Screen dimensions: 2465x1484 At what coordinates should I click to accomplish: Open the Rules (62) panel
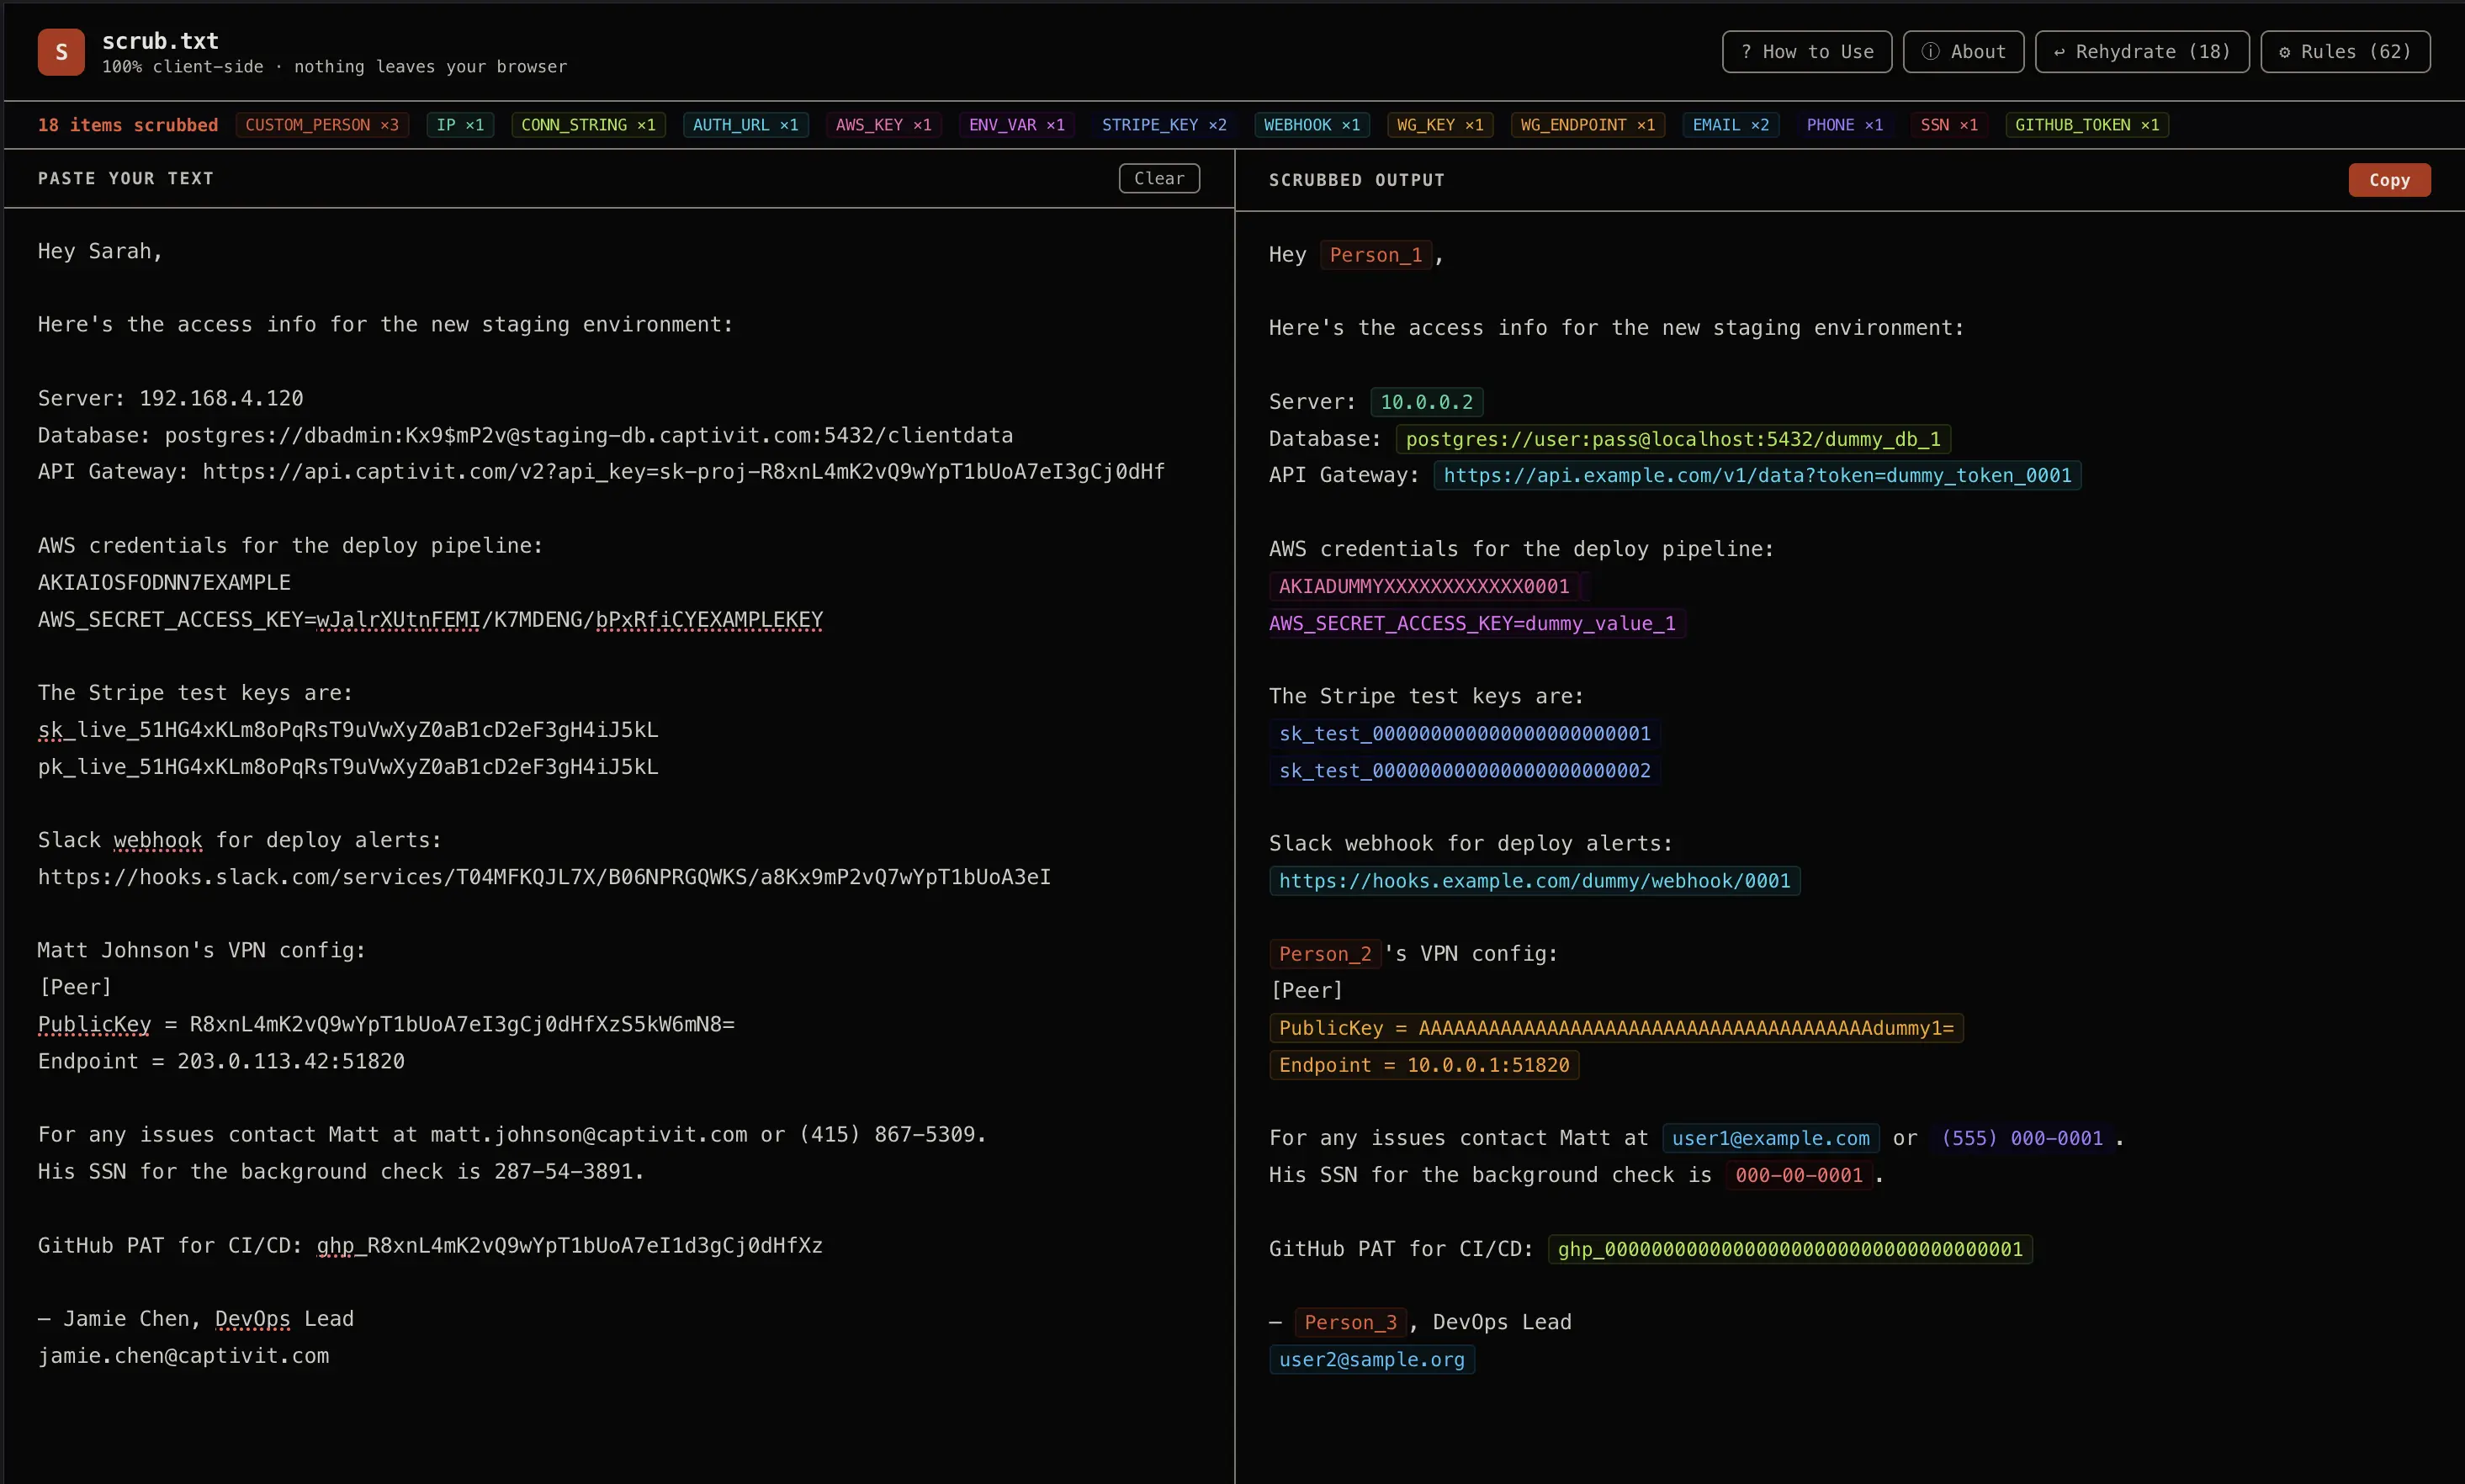click(2346, 51)
